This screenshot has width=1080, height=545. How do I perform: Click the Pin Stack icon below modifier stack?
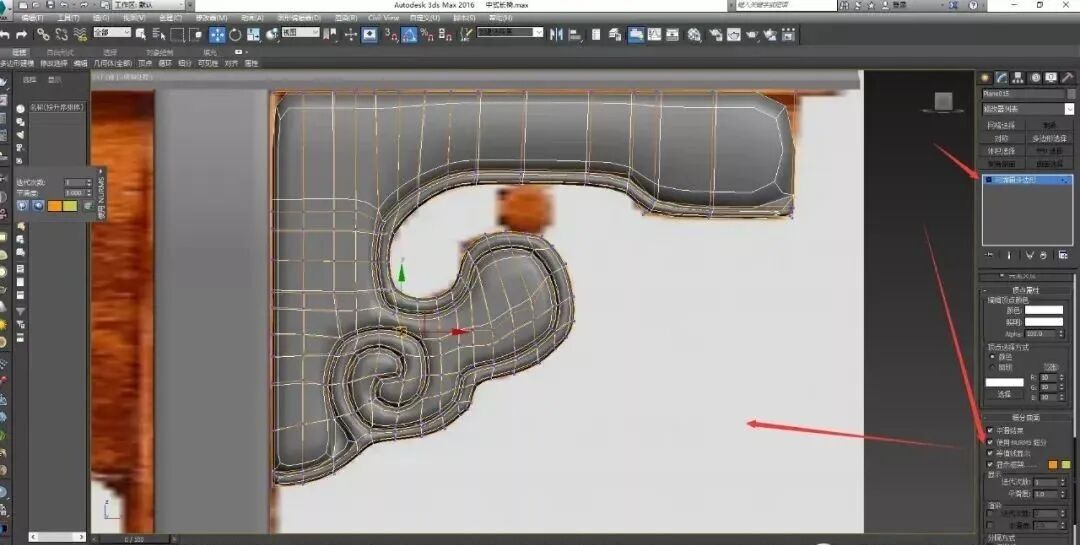coord(990,255)
